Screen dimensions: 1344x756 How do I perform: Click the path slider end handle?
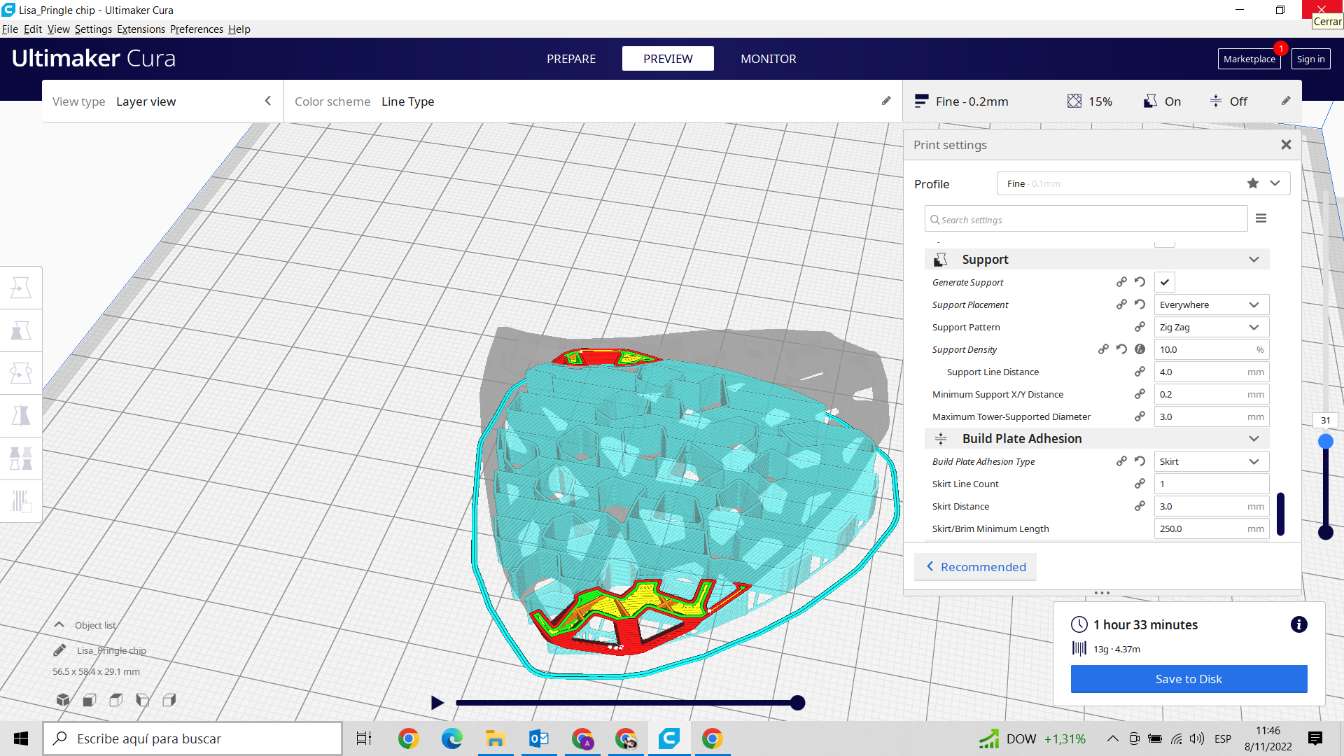tap(797, 703)
